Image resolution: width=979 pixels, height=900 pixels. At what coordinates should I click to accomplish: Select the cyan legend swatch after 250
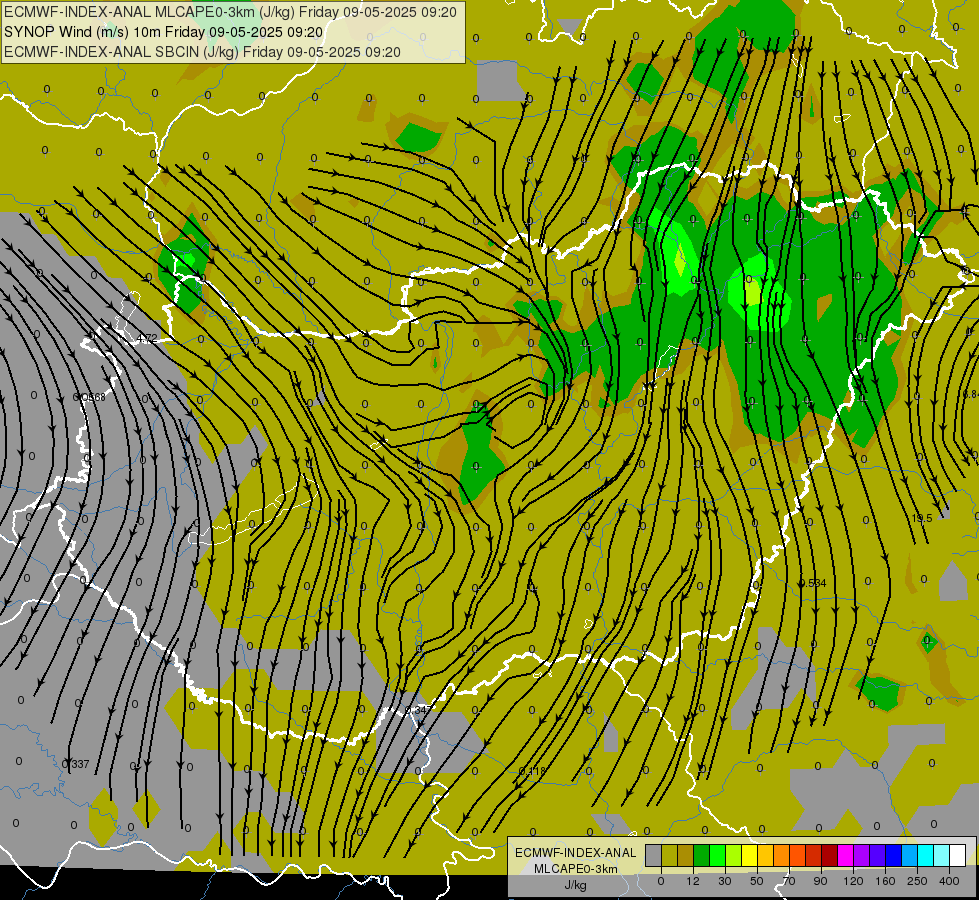tap(926, 856)
